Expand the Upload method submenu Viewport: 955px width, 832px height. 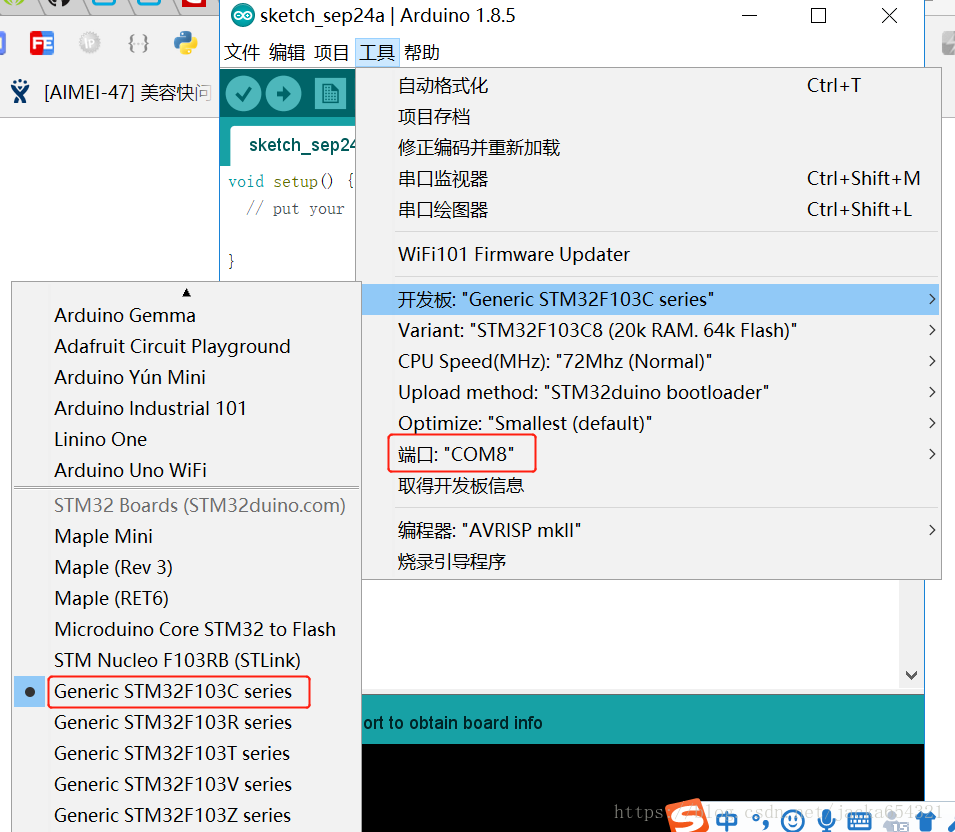coord(649,392)
